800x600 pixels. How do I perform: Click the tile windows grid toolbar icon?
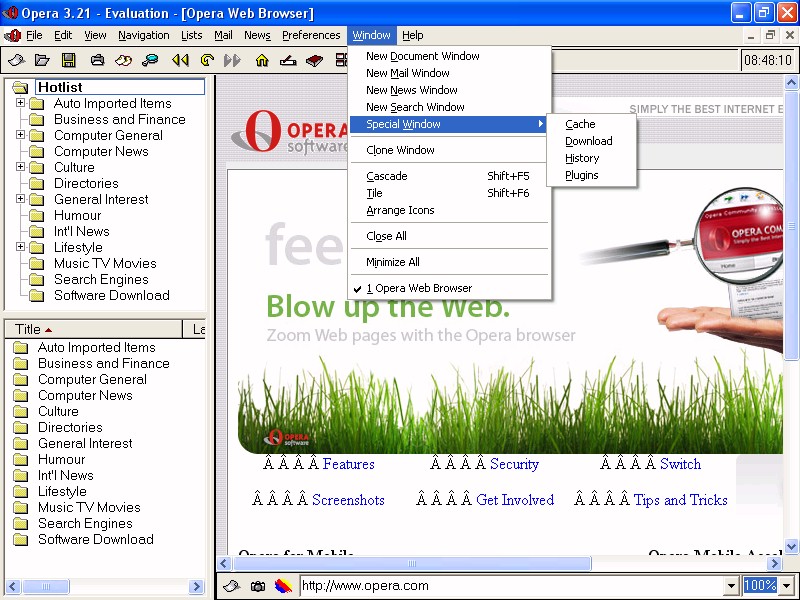341,61
